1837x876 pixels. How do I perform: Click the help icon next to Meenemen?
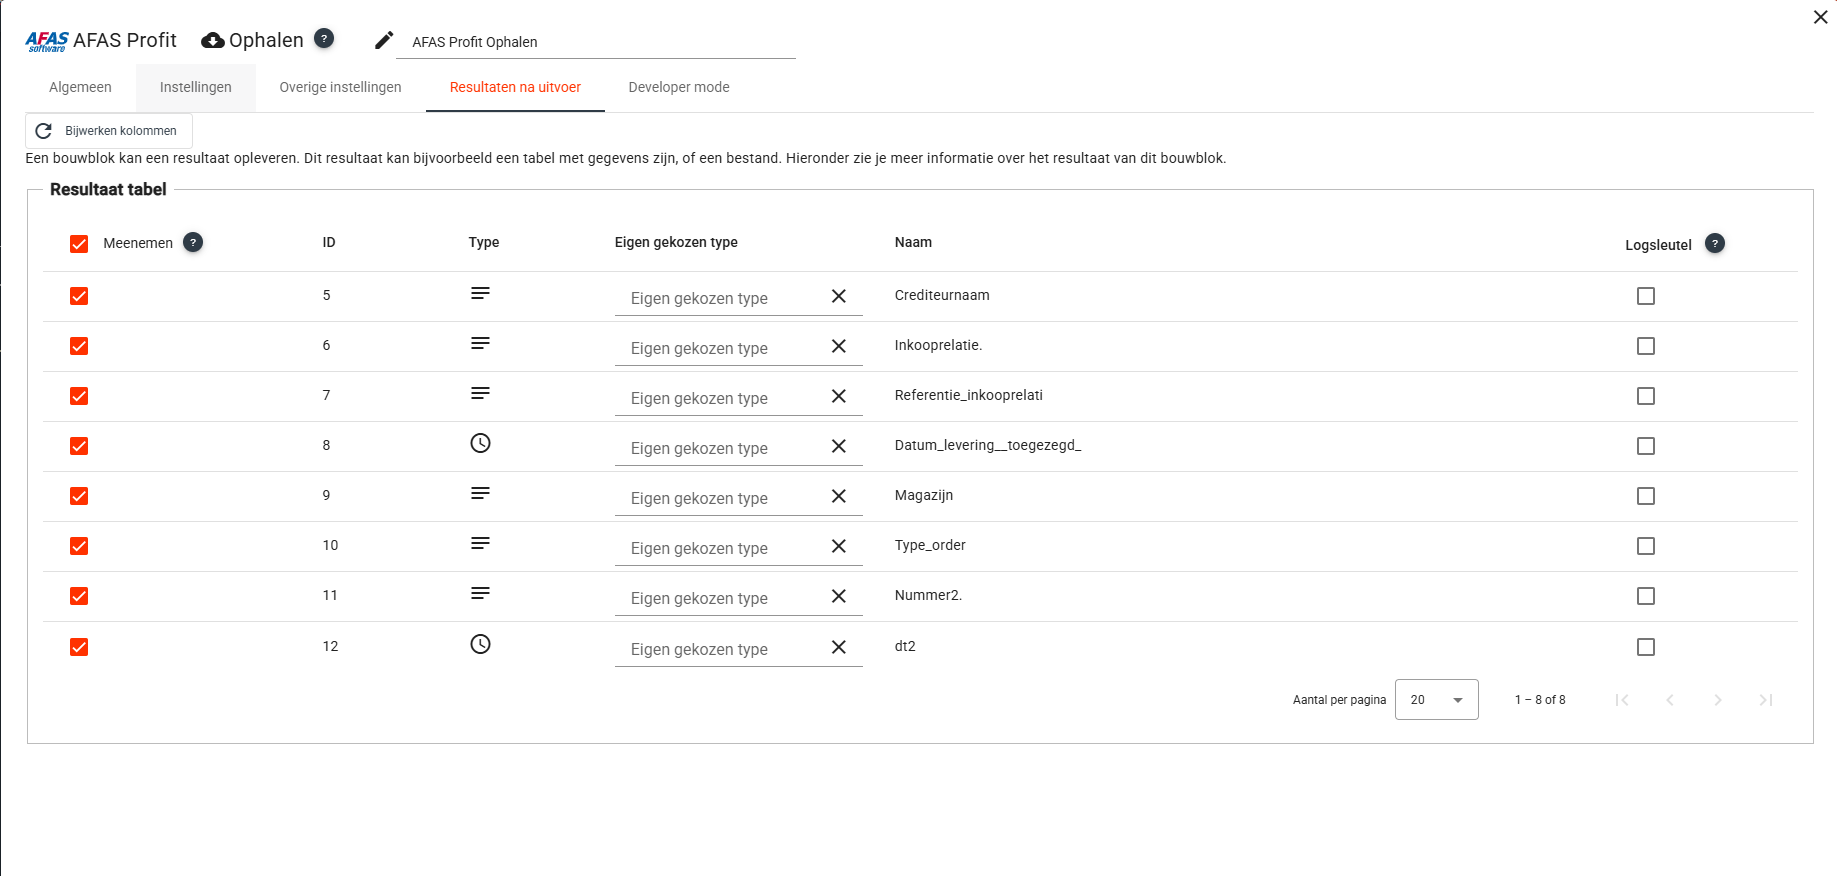tap(193, 242)
